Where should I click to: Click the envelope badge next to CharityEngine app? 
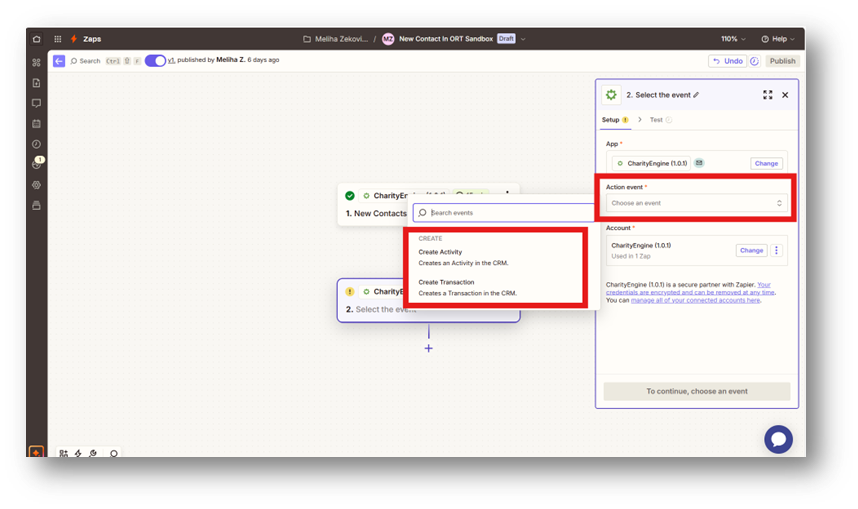699,163
